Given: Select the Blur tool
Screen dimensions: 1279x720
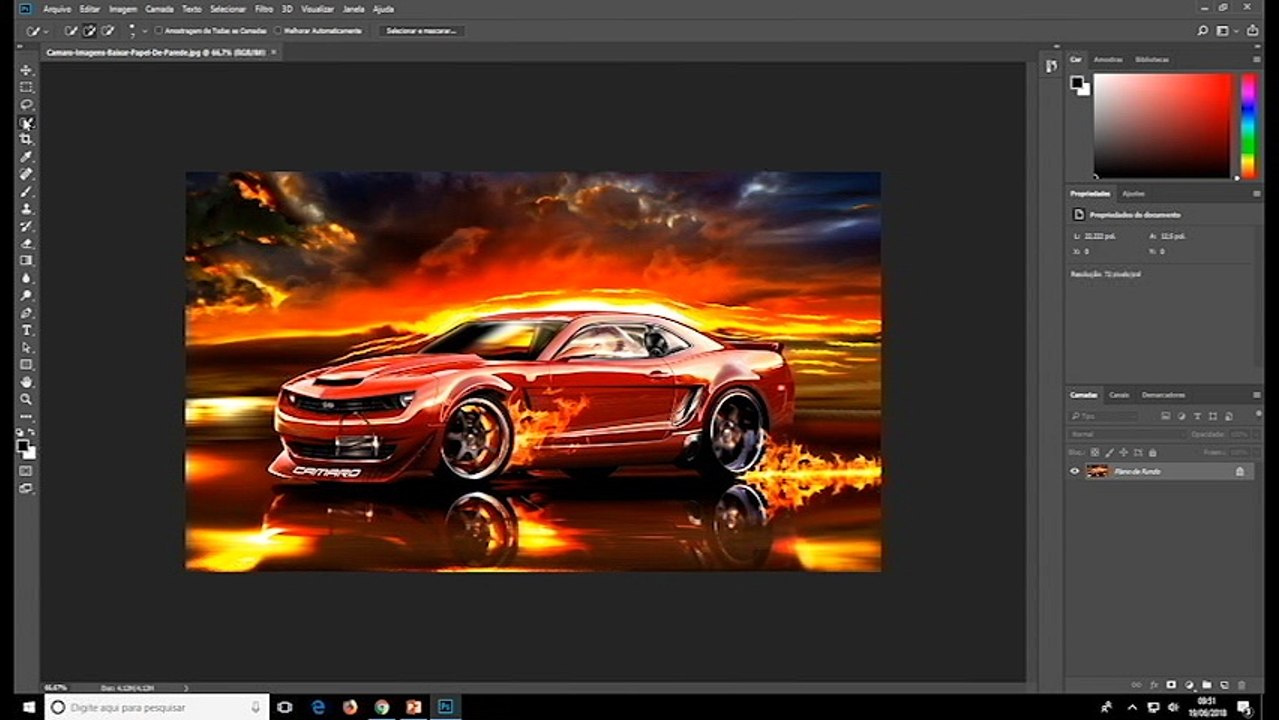Looking at the screenshot, I should pos(26,278).
